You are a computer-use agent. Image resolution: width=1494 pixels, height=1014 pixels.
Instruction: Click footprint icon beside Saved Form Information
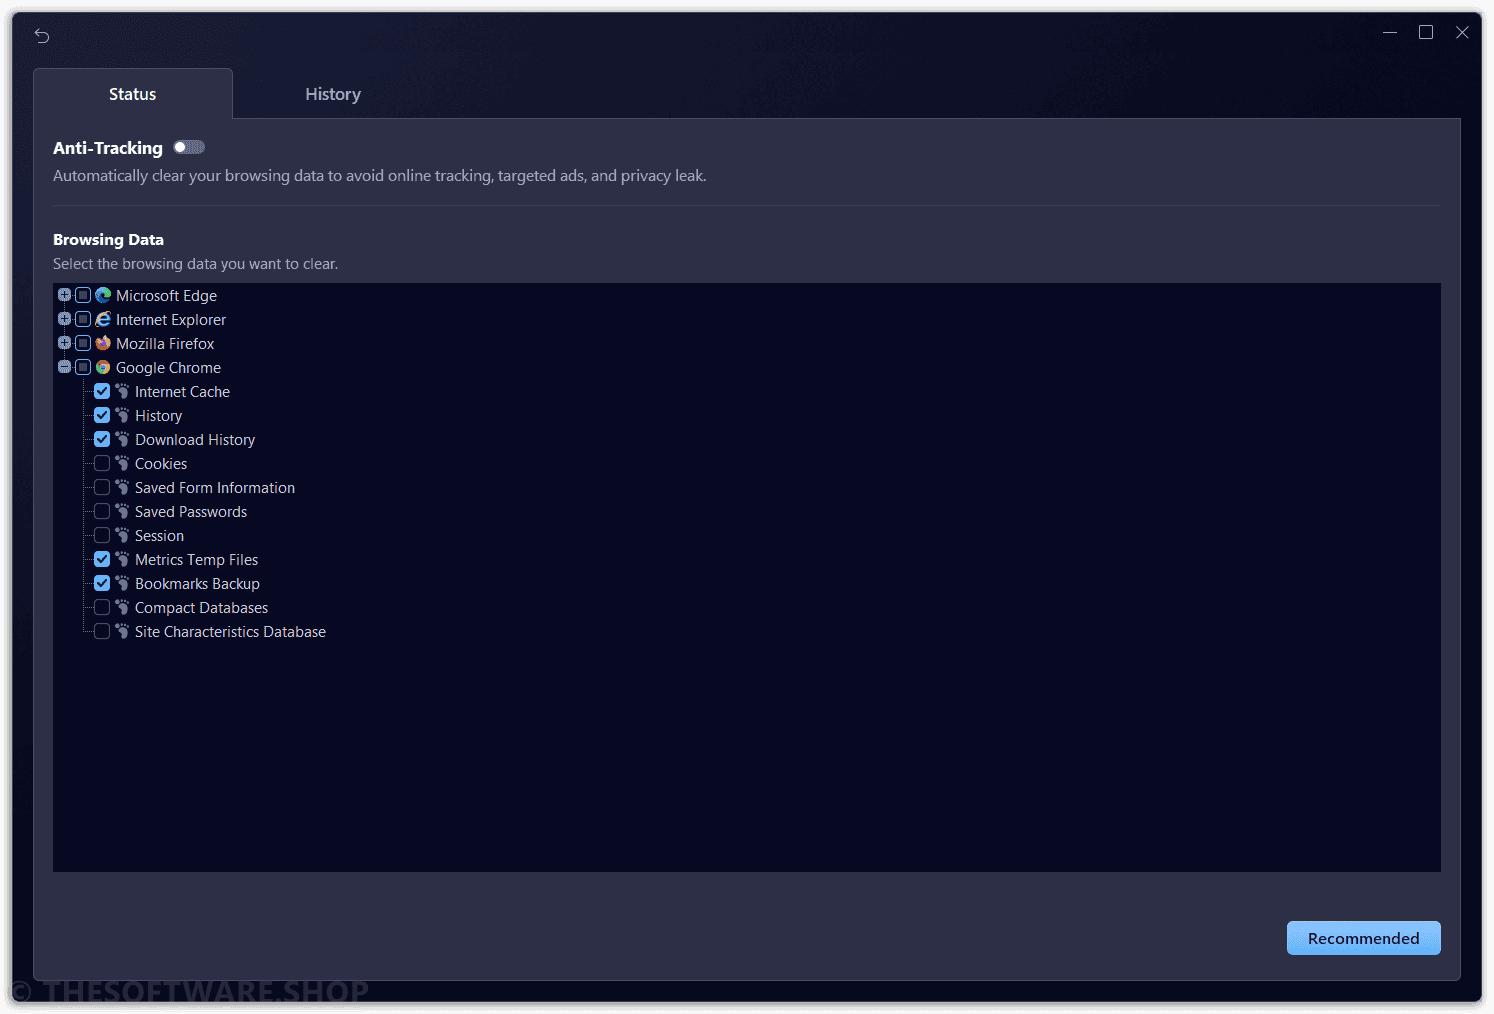tap(122, 487)
